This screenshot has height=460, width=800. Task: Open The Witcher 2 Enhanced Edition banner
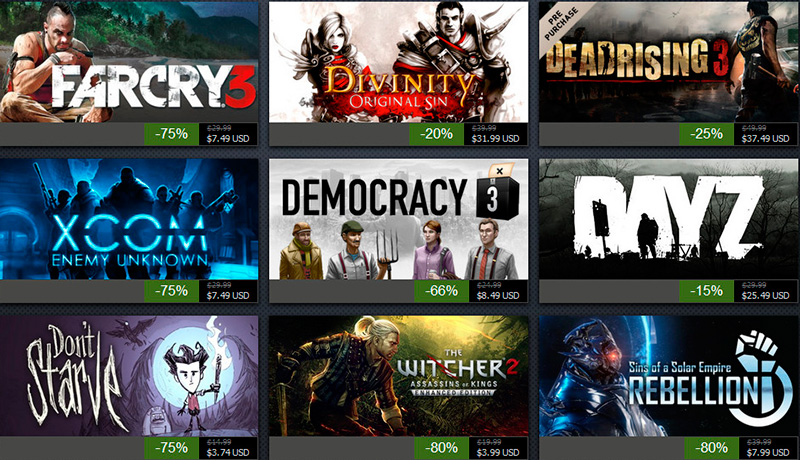click(398, 376)
